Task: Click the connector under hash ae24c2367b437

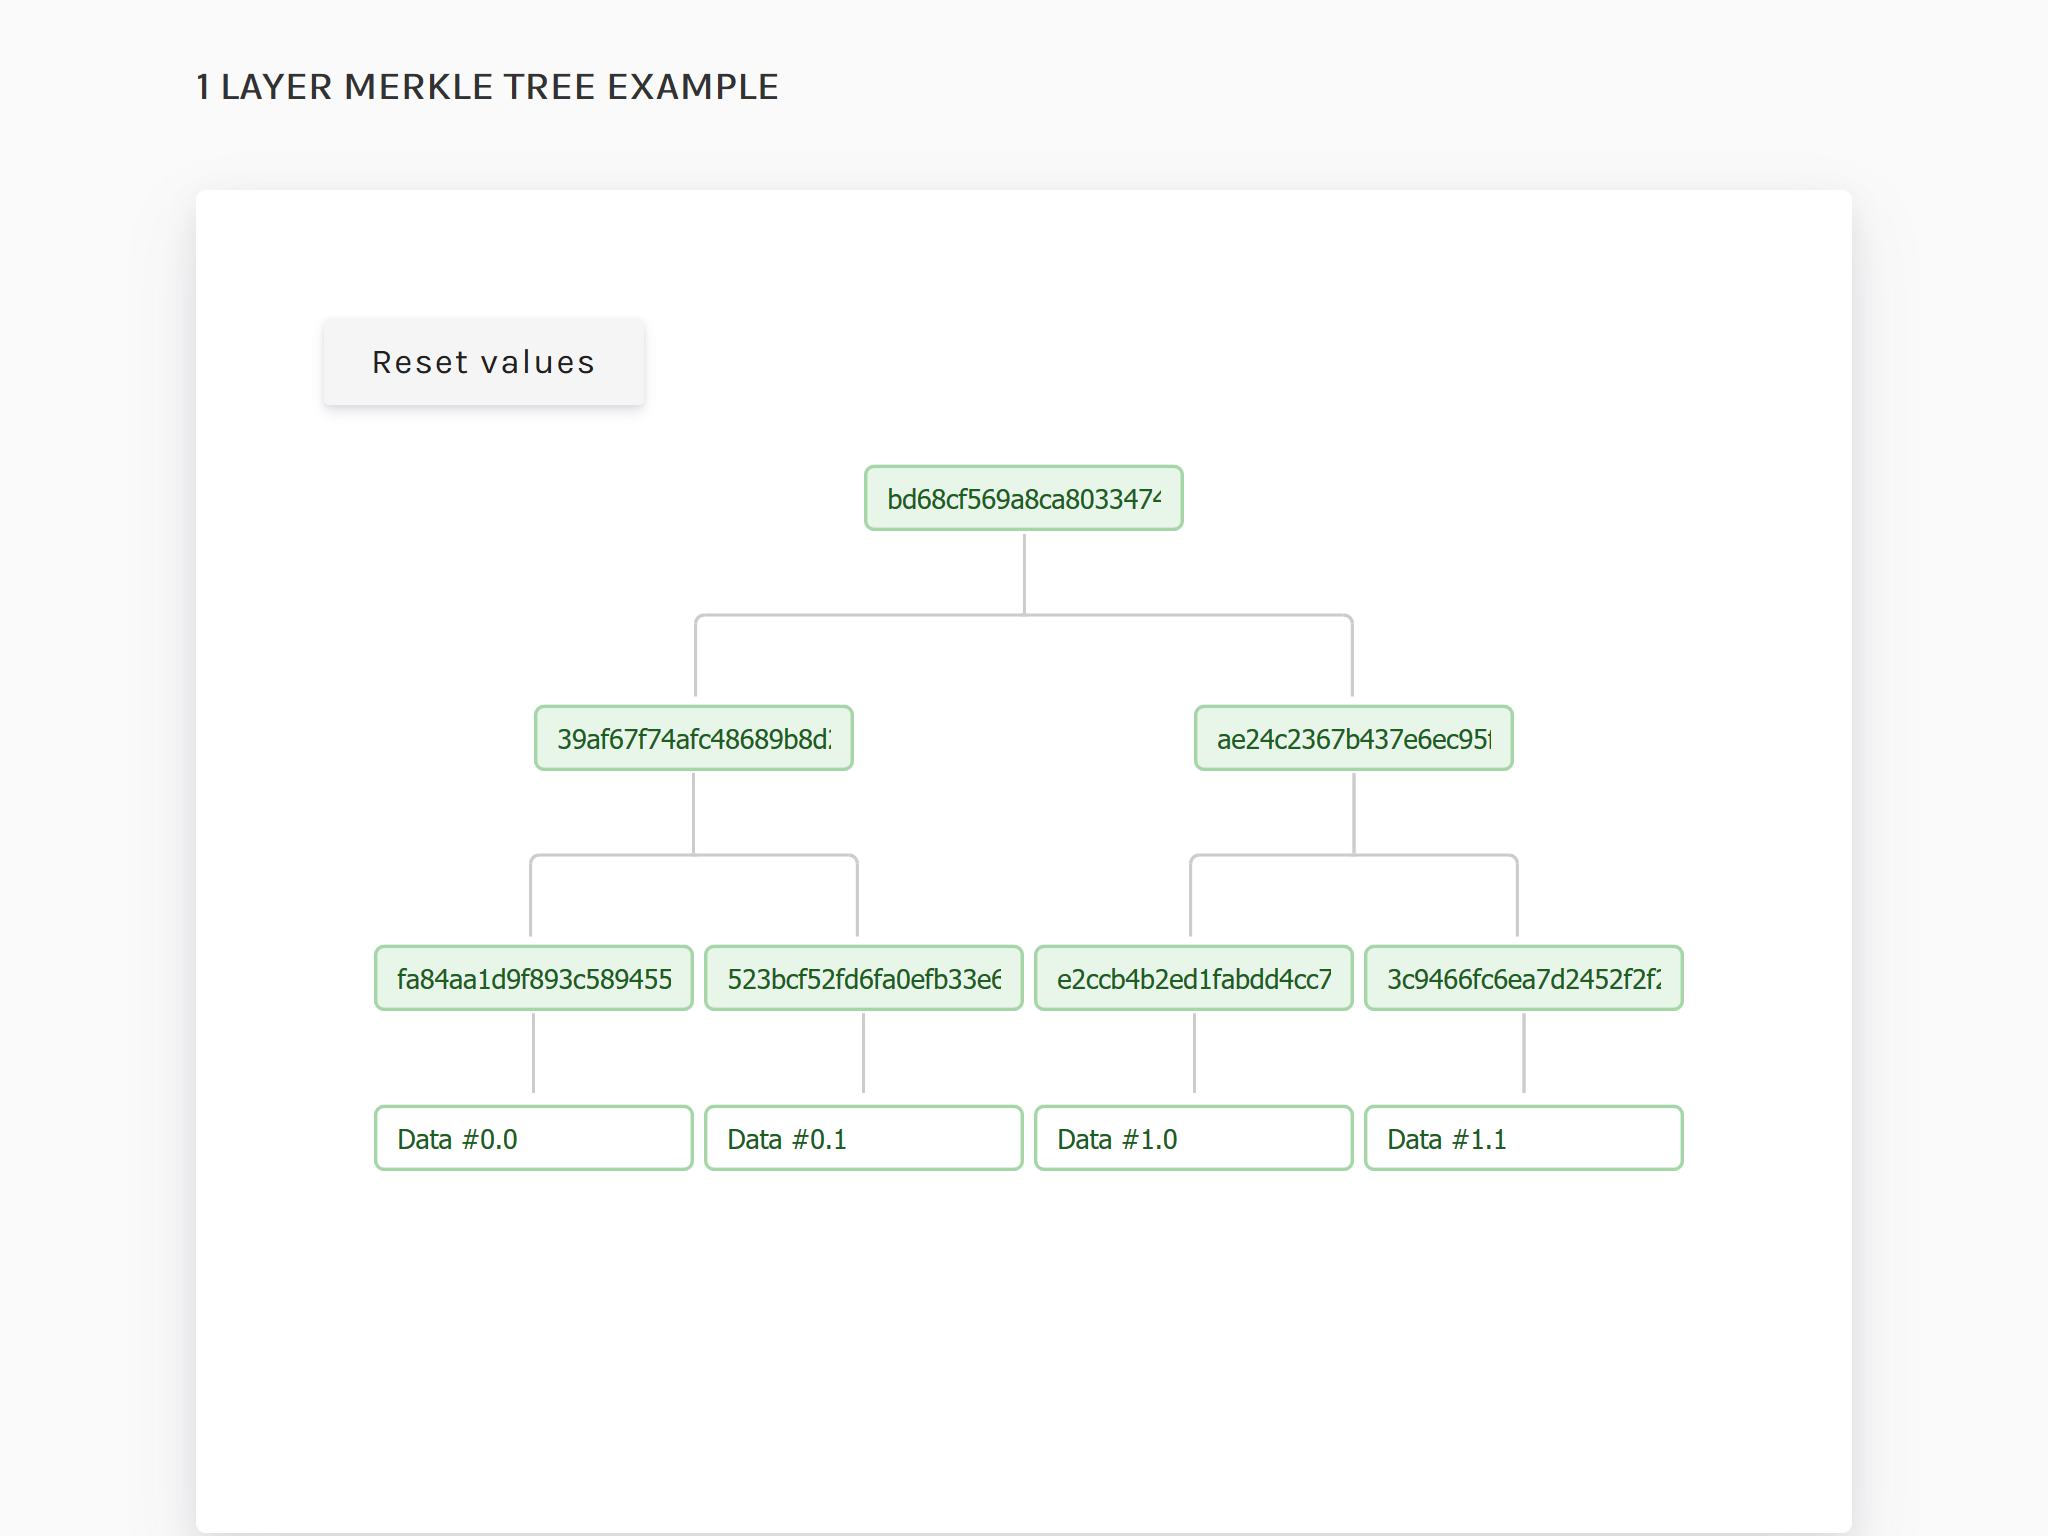Action: coord(1353,812)
